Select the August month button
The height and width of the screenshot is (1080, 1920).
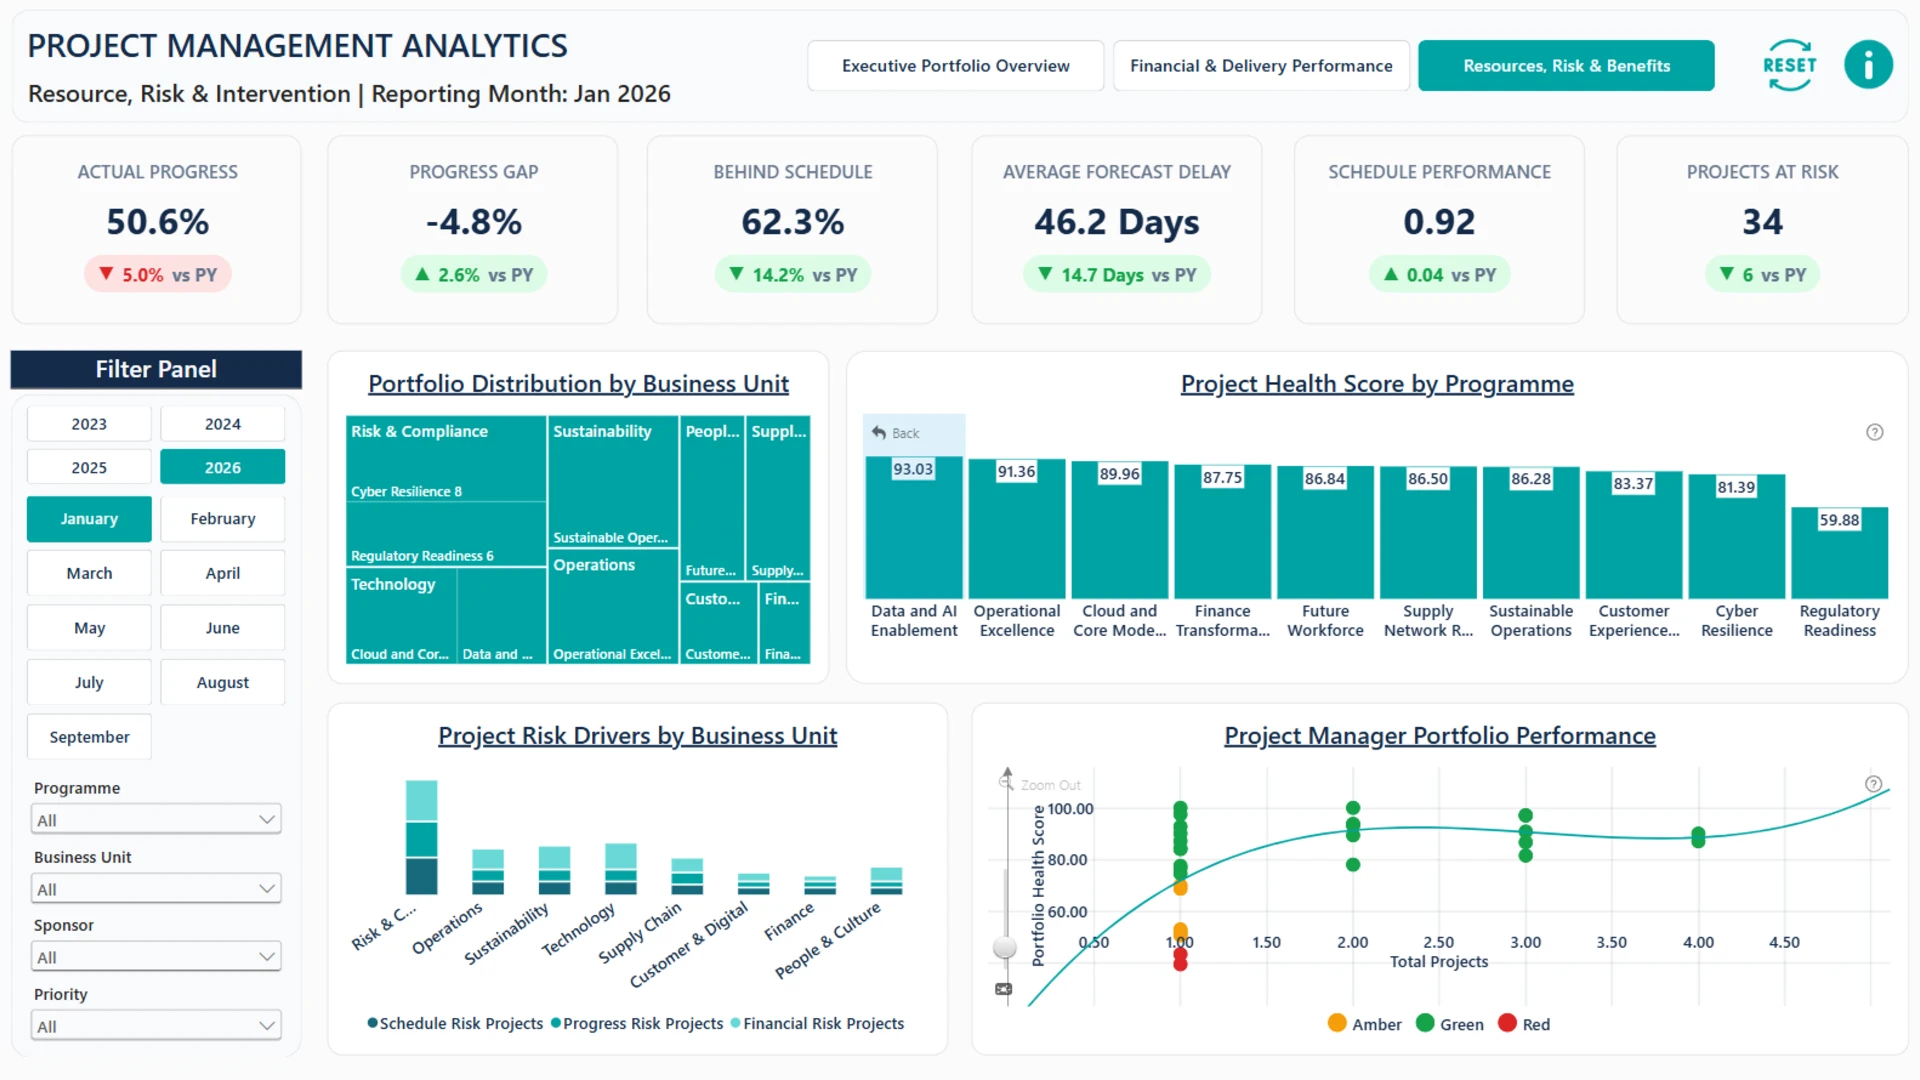coord(223,683)
